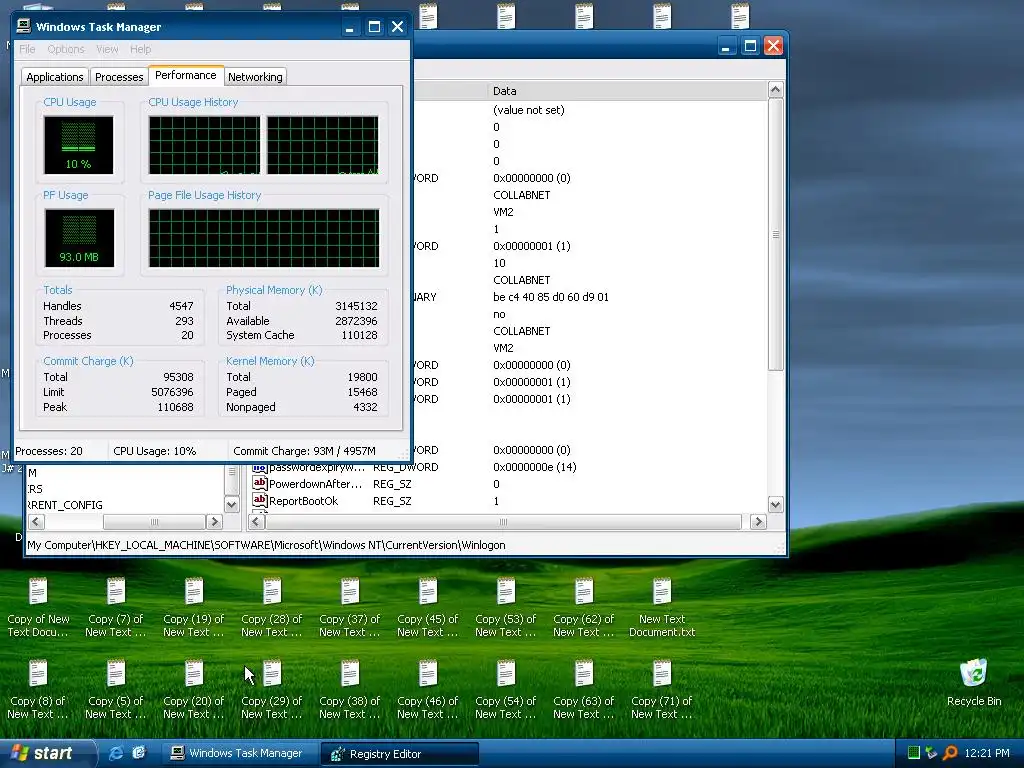
Task: Click the tray icon between CPU meter and magnifier
Action: pos(932,753)
